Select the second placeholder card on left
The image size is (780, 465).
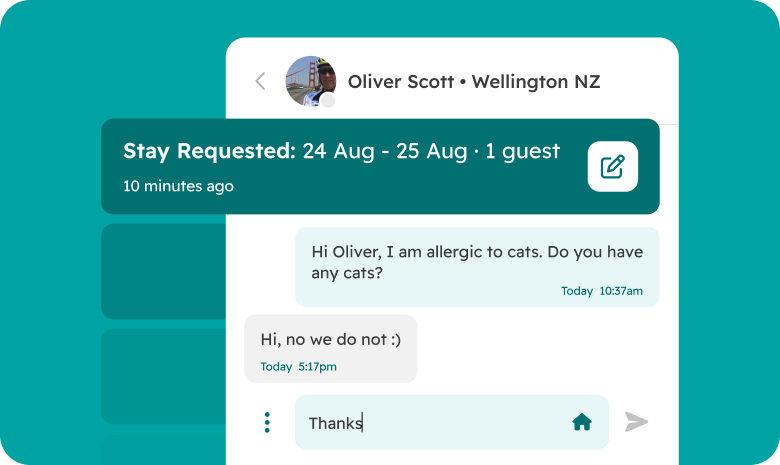[164, 376]
